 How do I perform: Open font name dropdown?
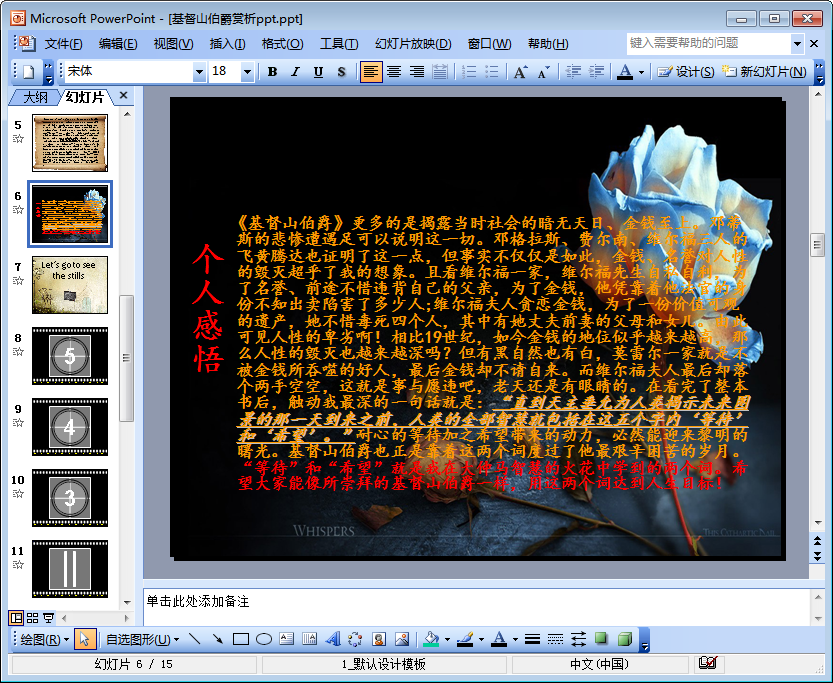(x=199, y=72)
